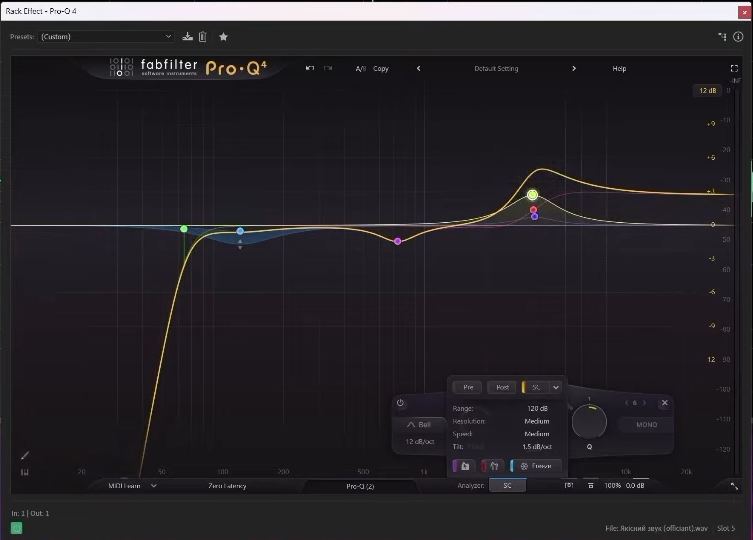Viewport: 753px width, 540px height.
Task: Select the blue dynamic band node
Action: pos(240,231)
